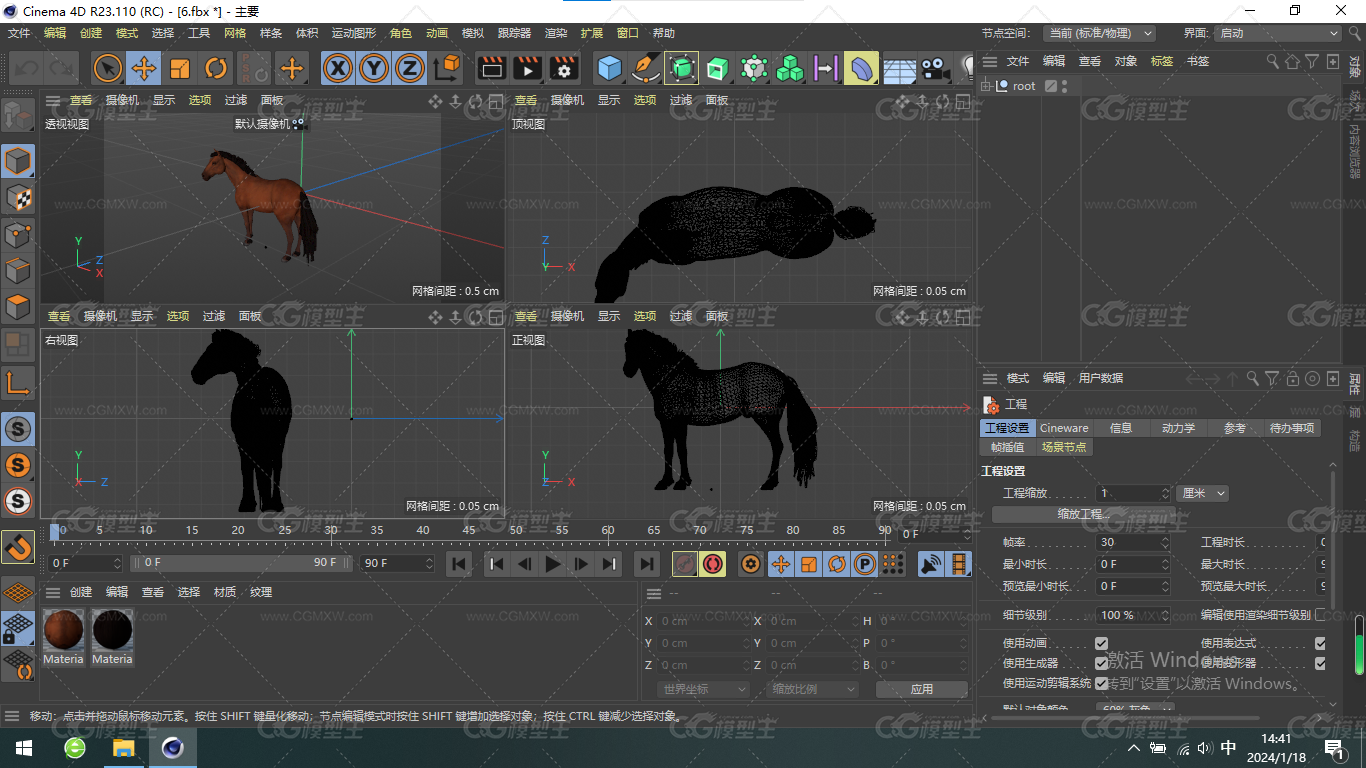
Task: Activate the Scale tool in the top toolbar
Action: pyautogui.click(x=180, y=68)
